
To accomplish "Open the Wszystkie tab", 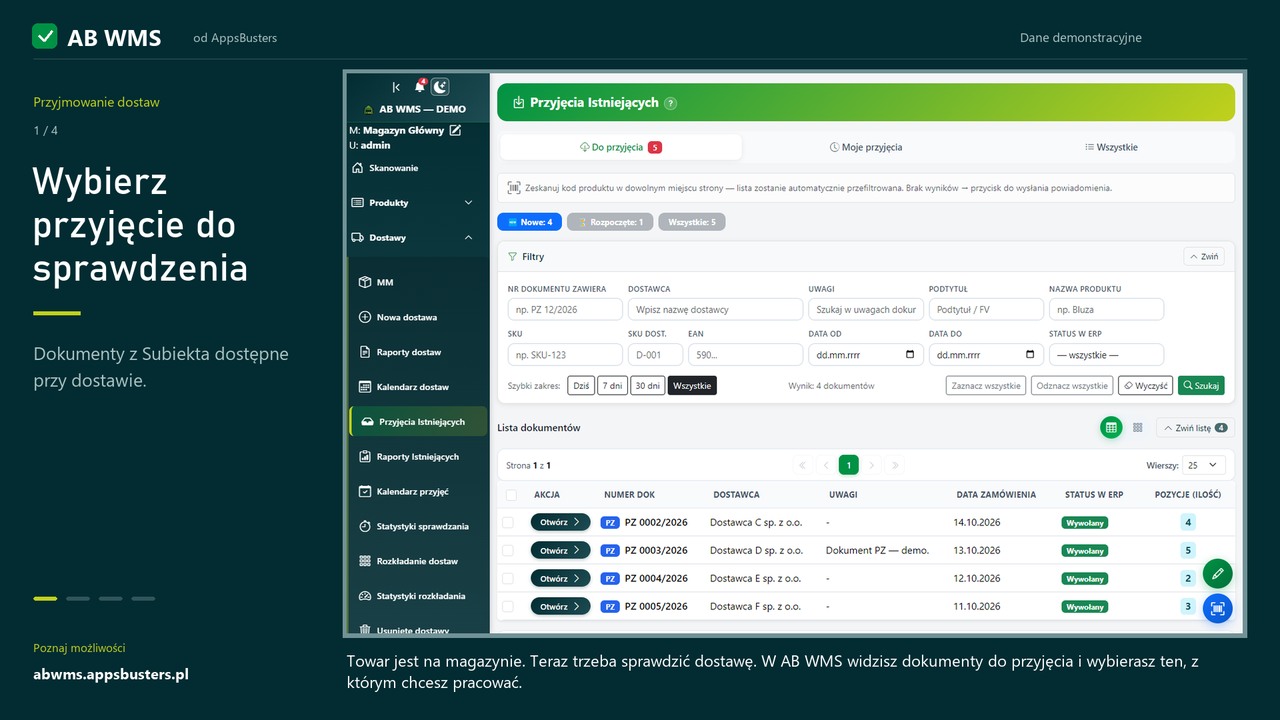I will pos(1111,147).
